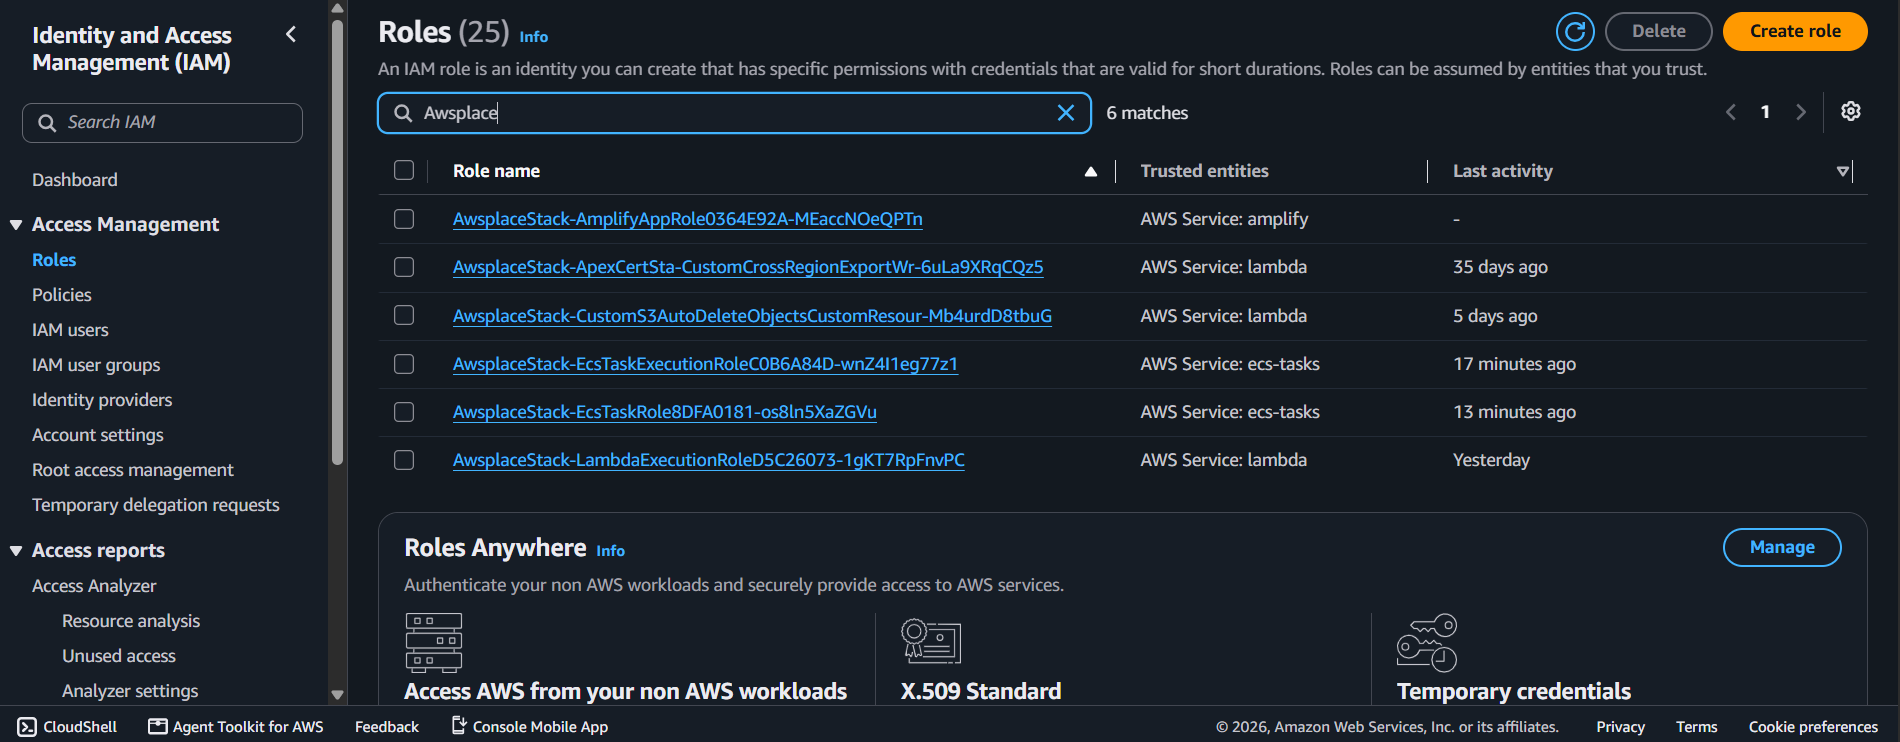Click the roles filter field containing Awsplace
Image resolution: width=1900 pixels, height=742 pixels.
pyautogui.click(x=734, y=113)
